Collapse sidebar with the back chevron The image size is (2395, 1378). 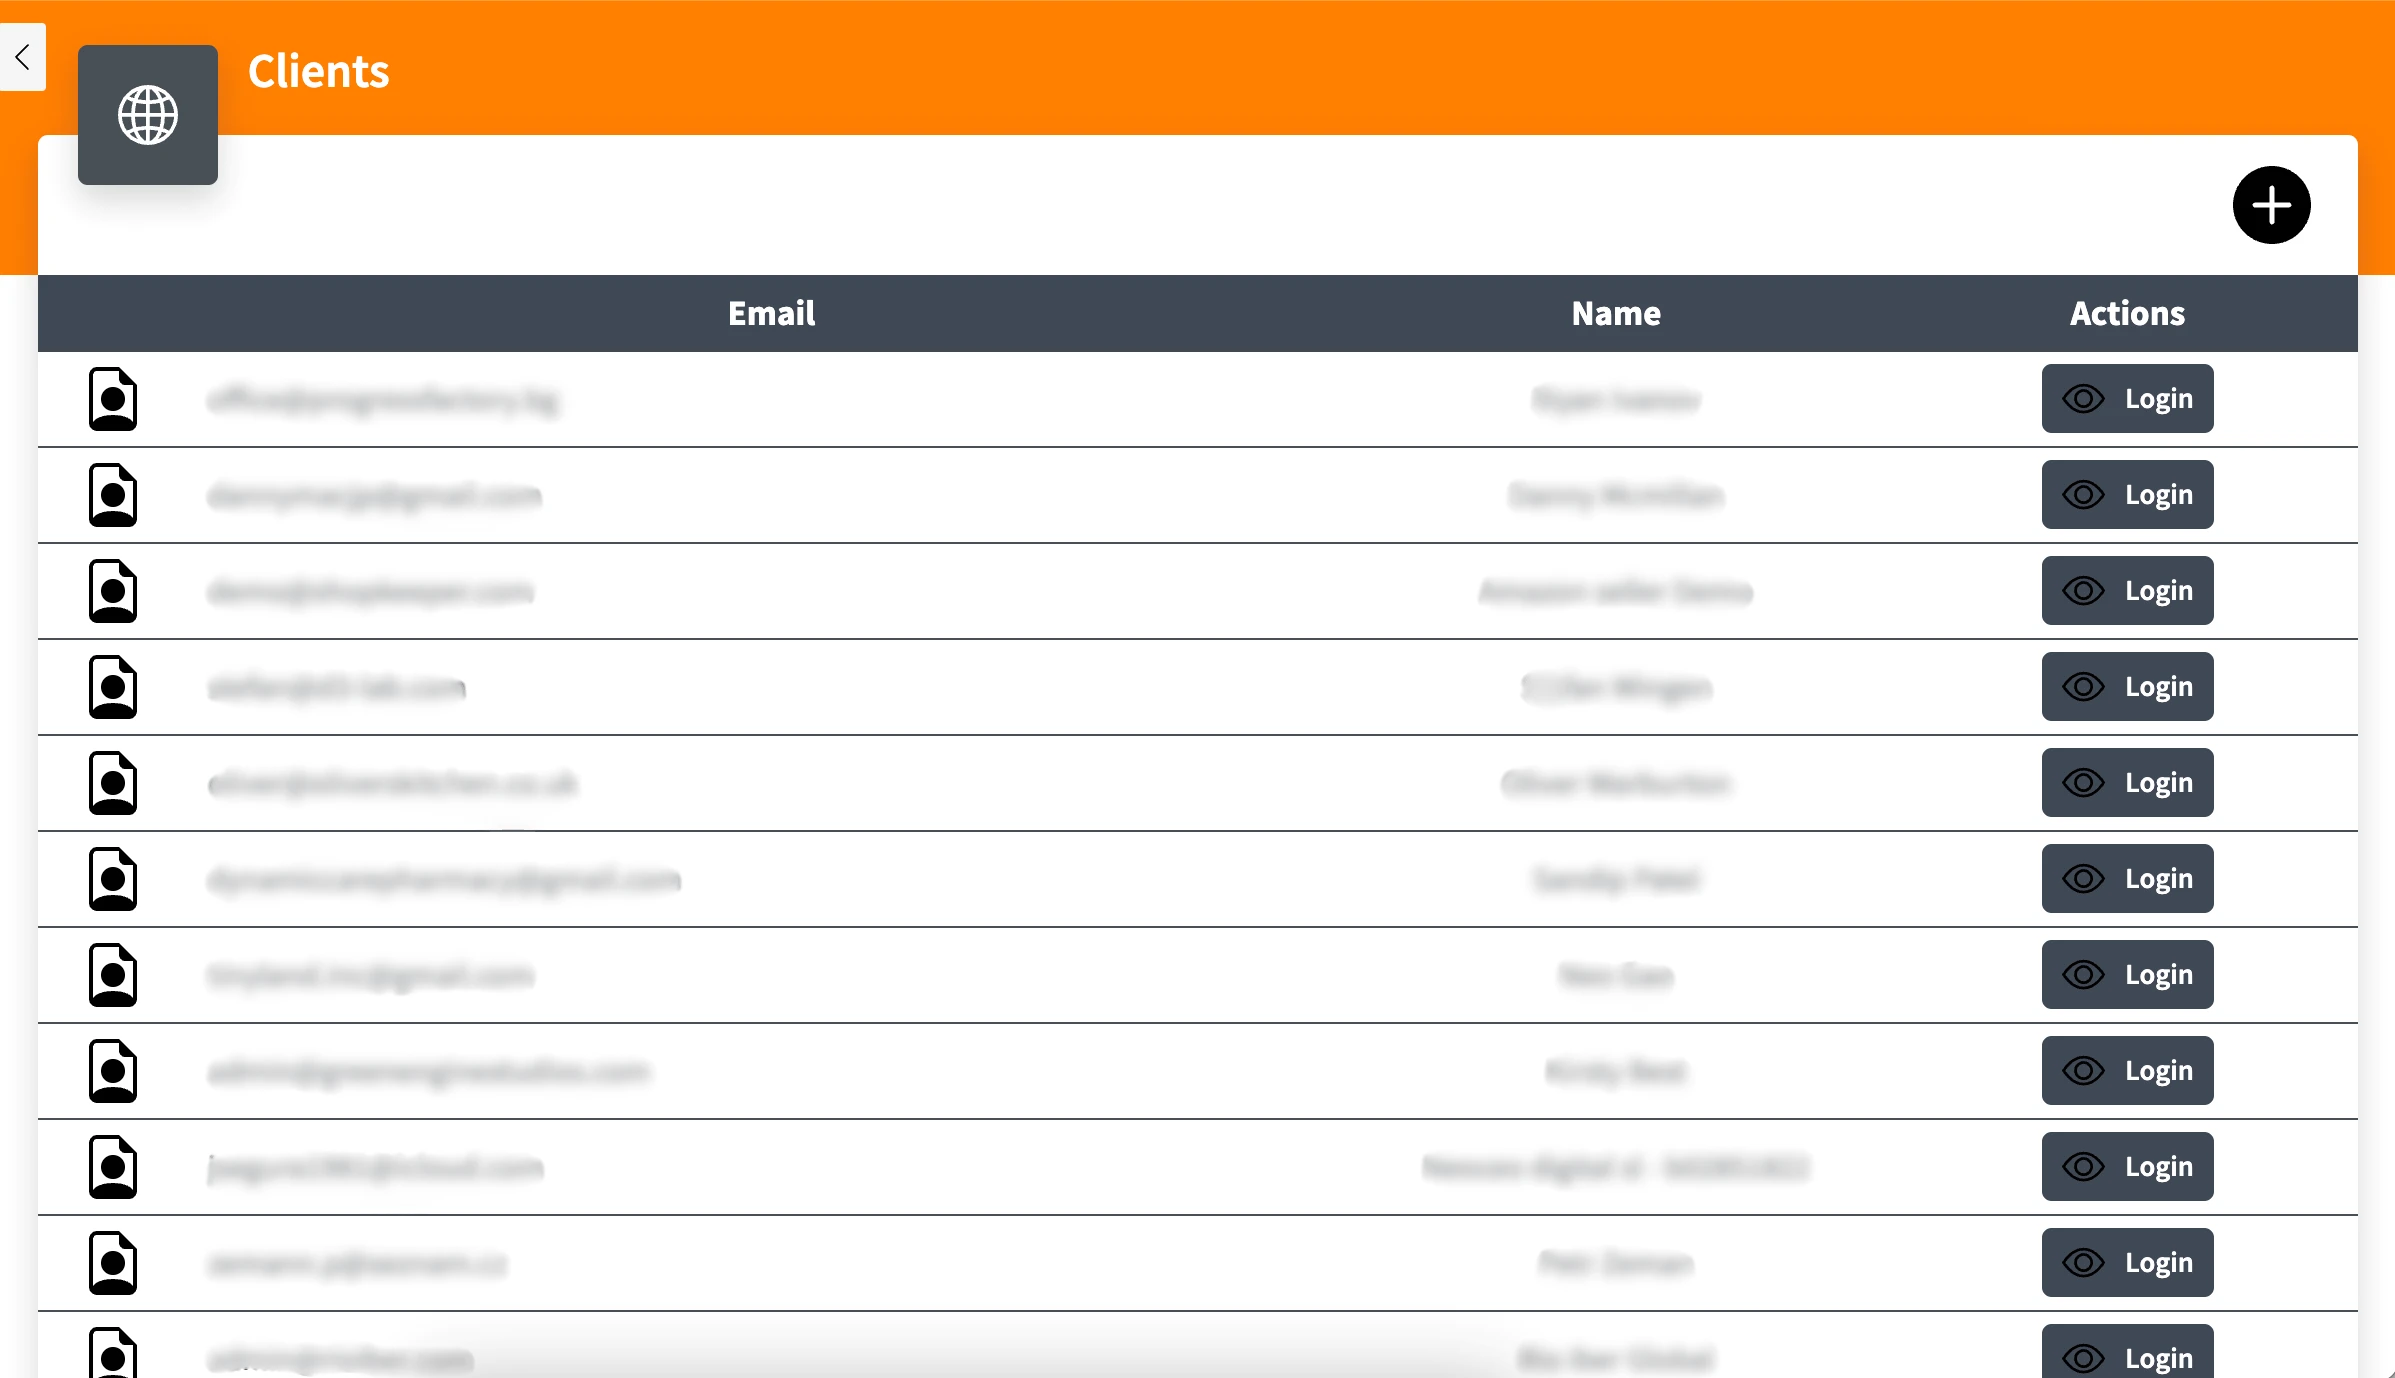pos(22,57)
